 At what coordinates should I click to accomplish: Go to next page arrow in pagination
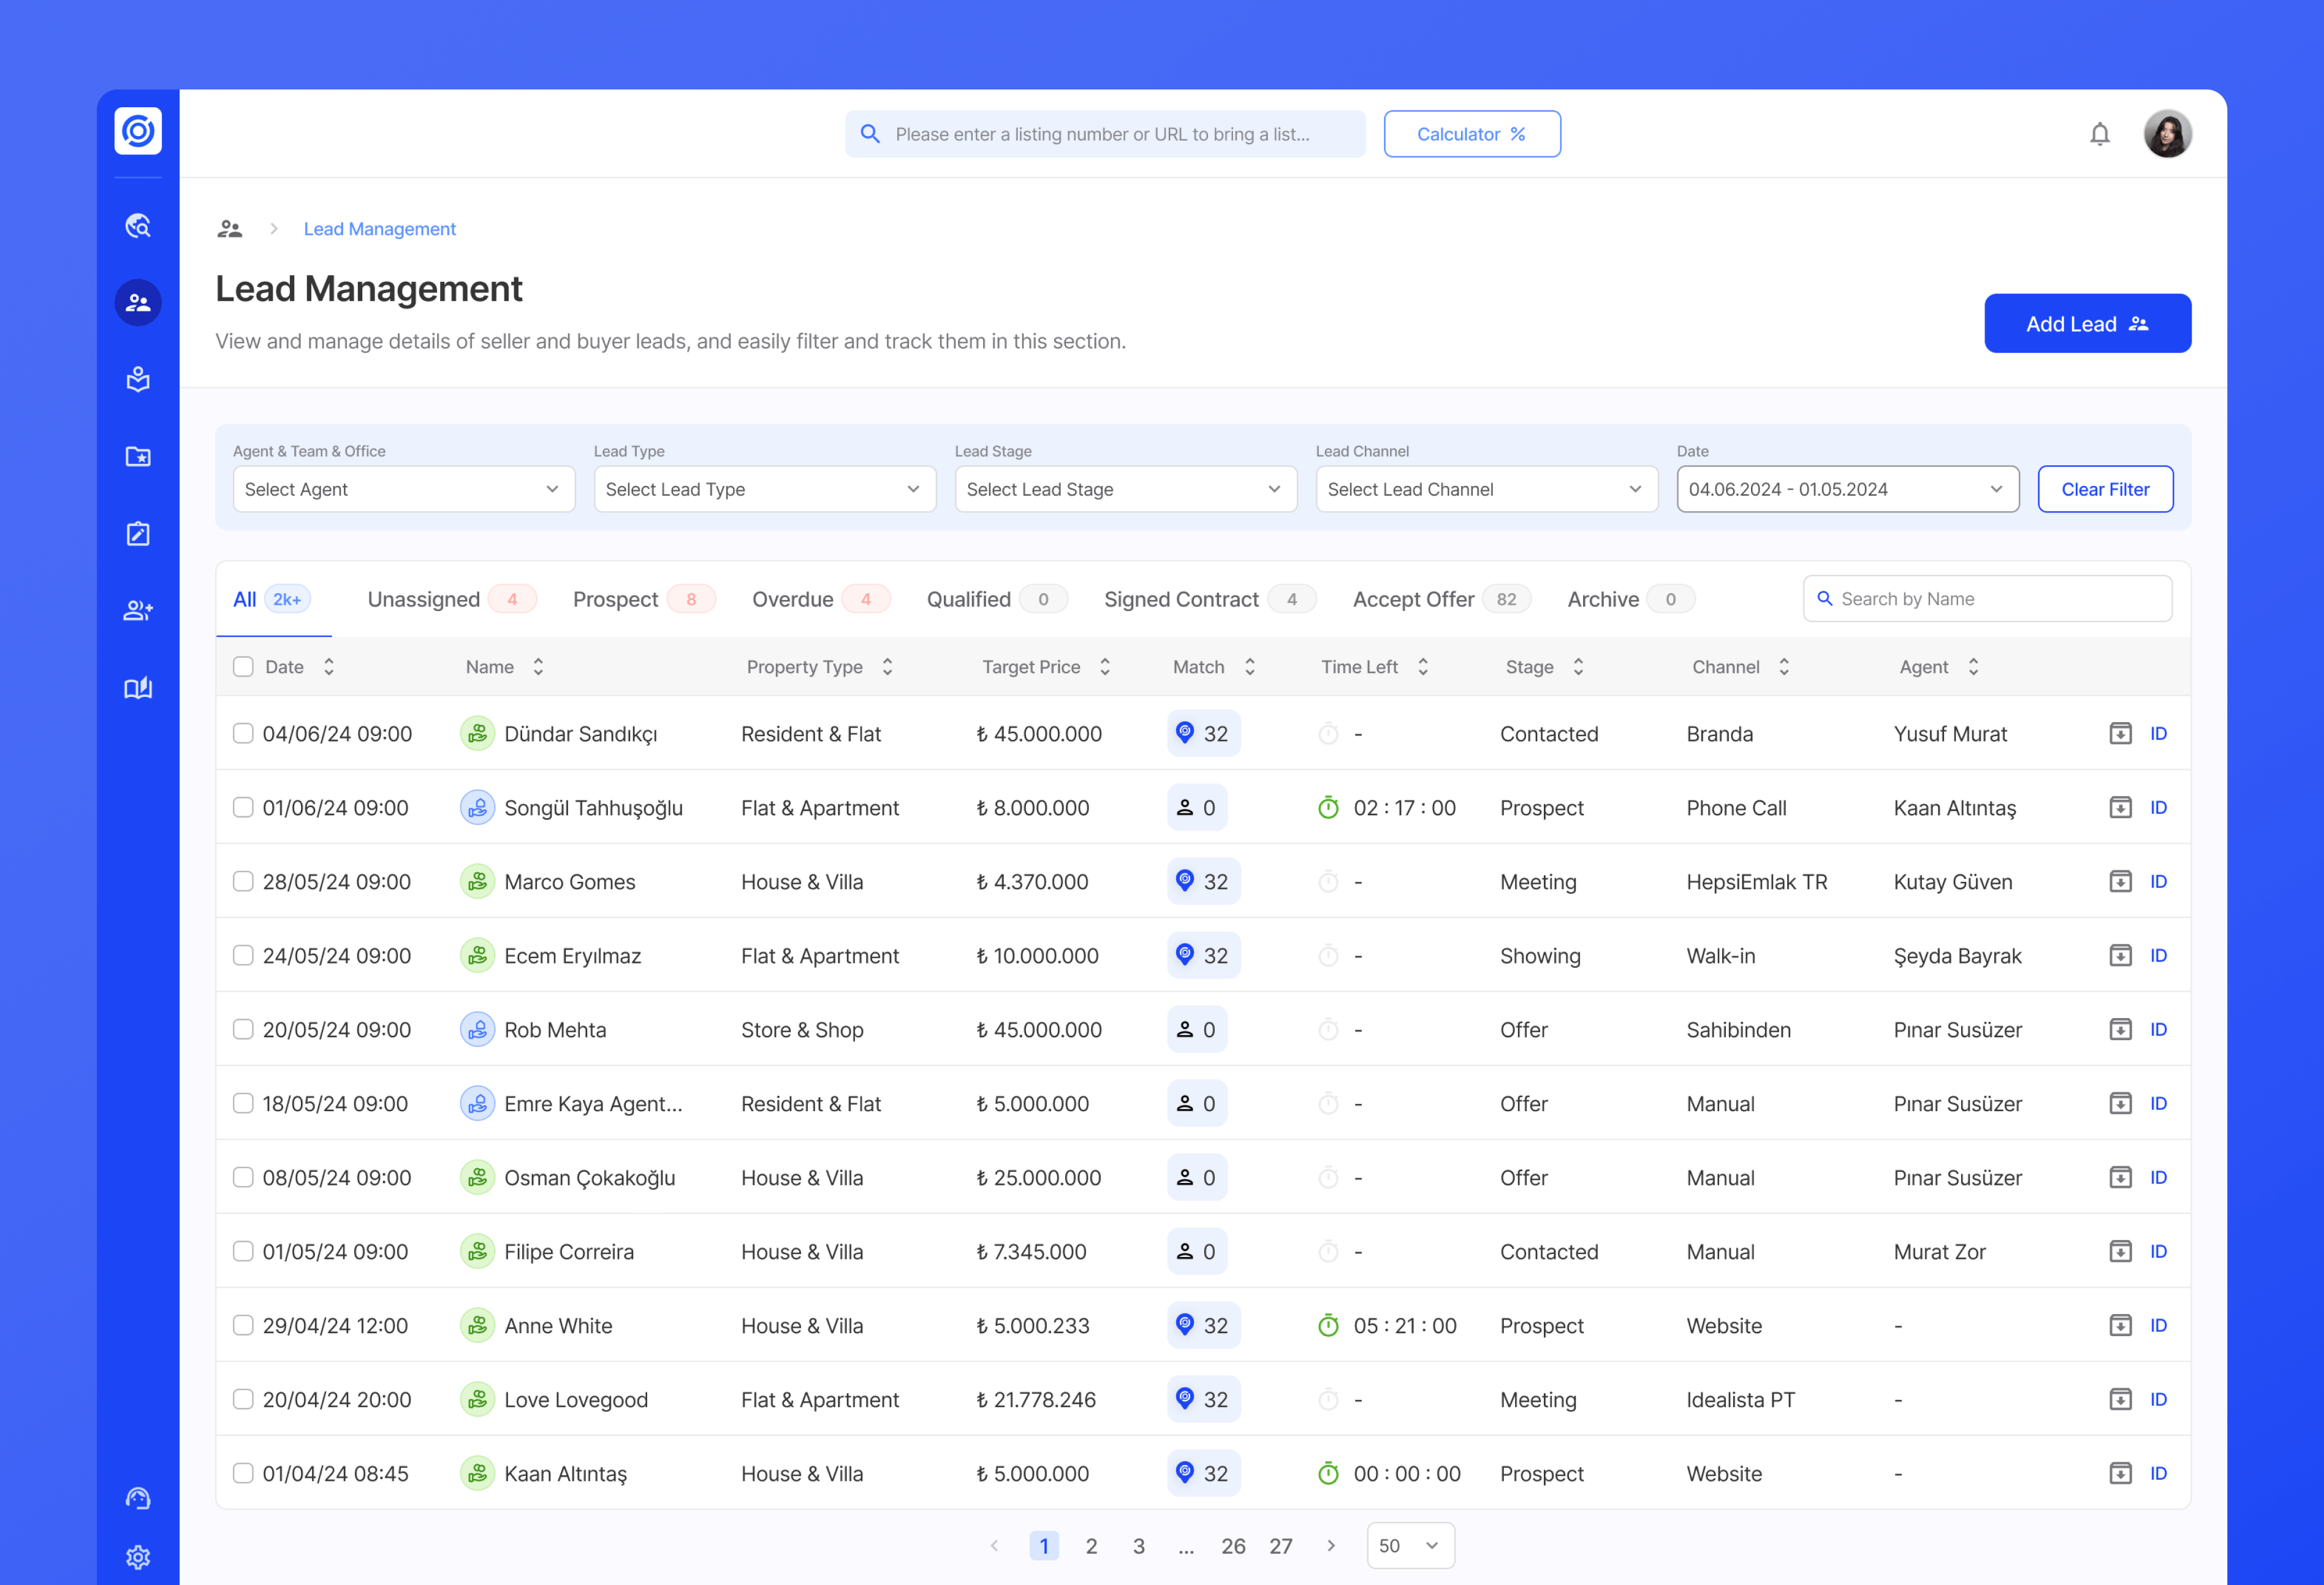click(x=1331, y=1545)
